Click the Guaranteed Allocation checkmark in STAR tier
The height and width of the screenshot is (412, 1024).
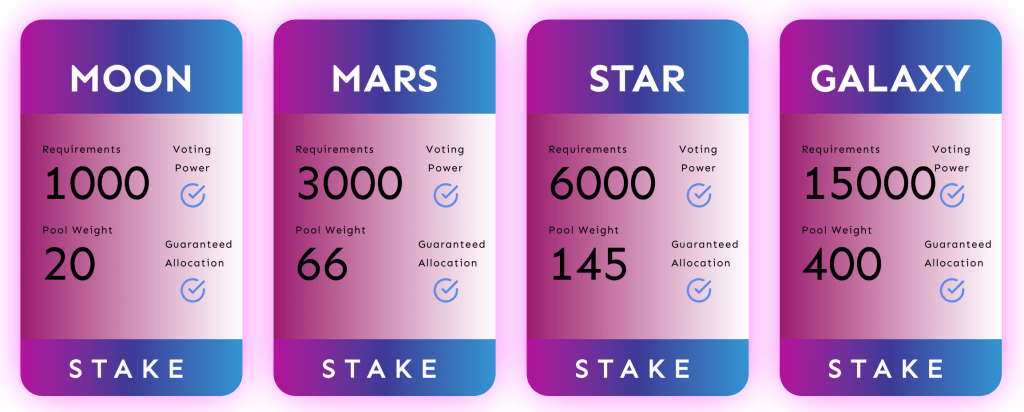(699, 290)
